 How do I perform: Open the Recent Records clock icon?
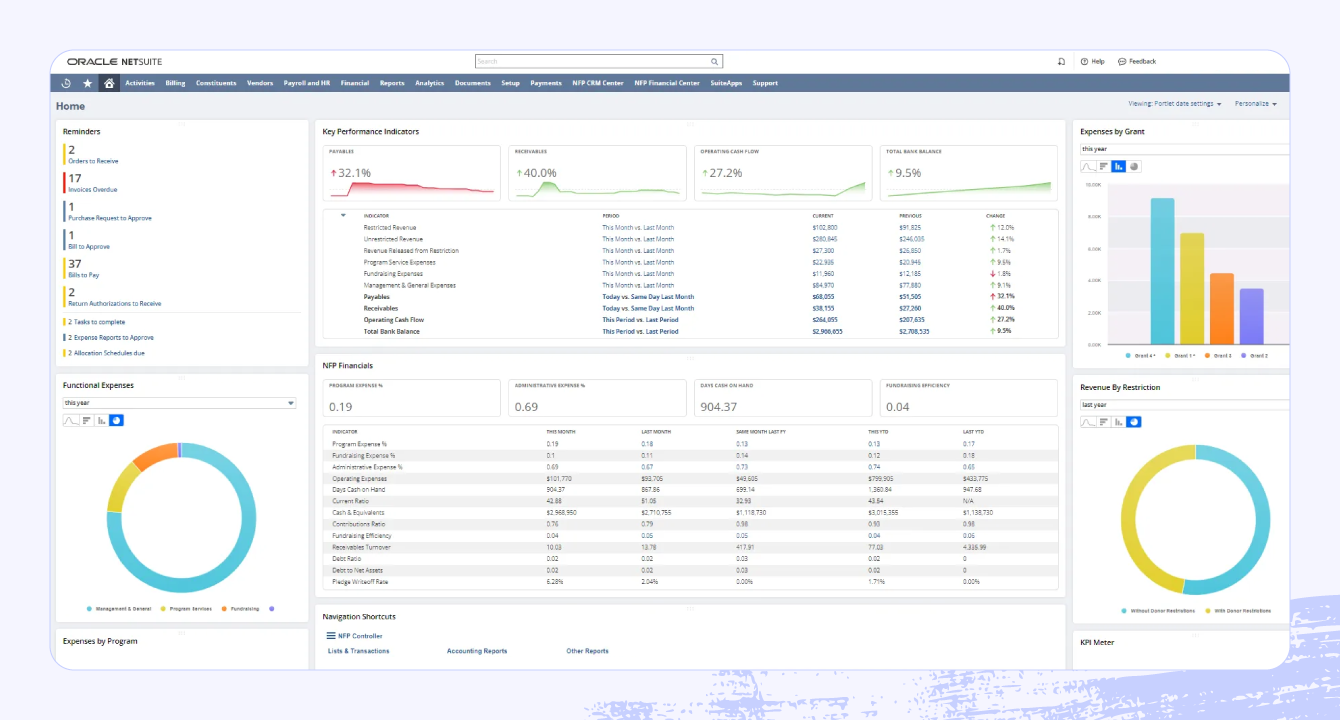[66, 84]
